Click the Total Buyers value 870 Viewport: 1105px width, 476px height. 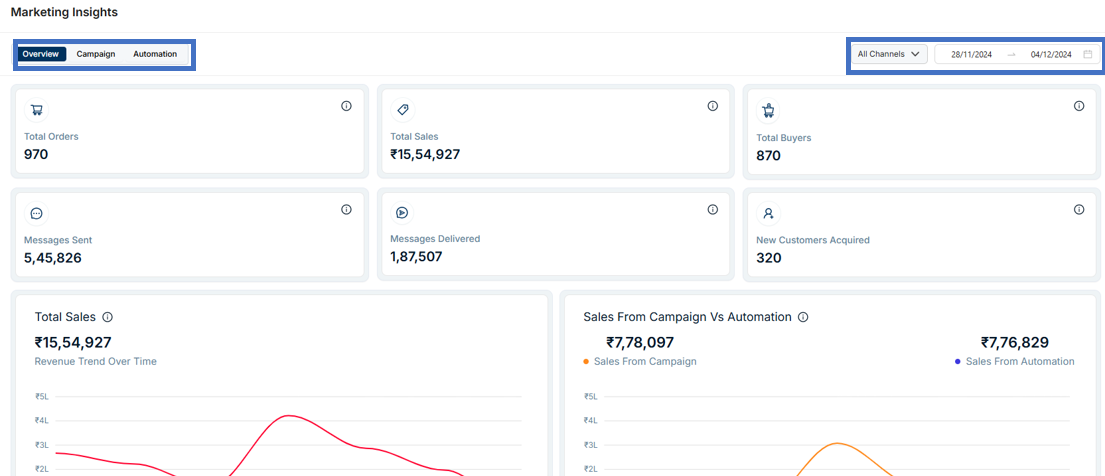pyautogui.click(x=768, y=156)
